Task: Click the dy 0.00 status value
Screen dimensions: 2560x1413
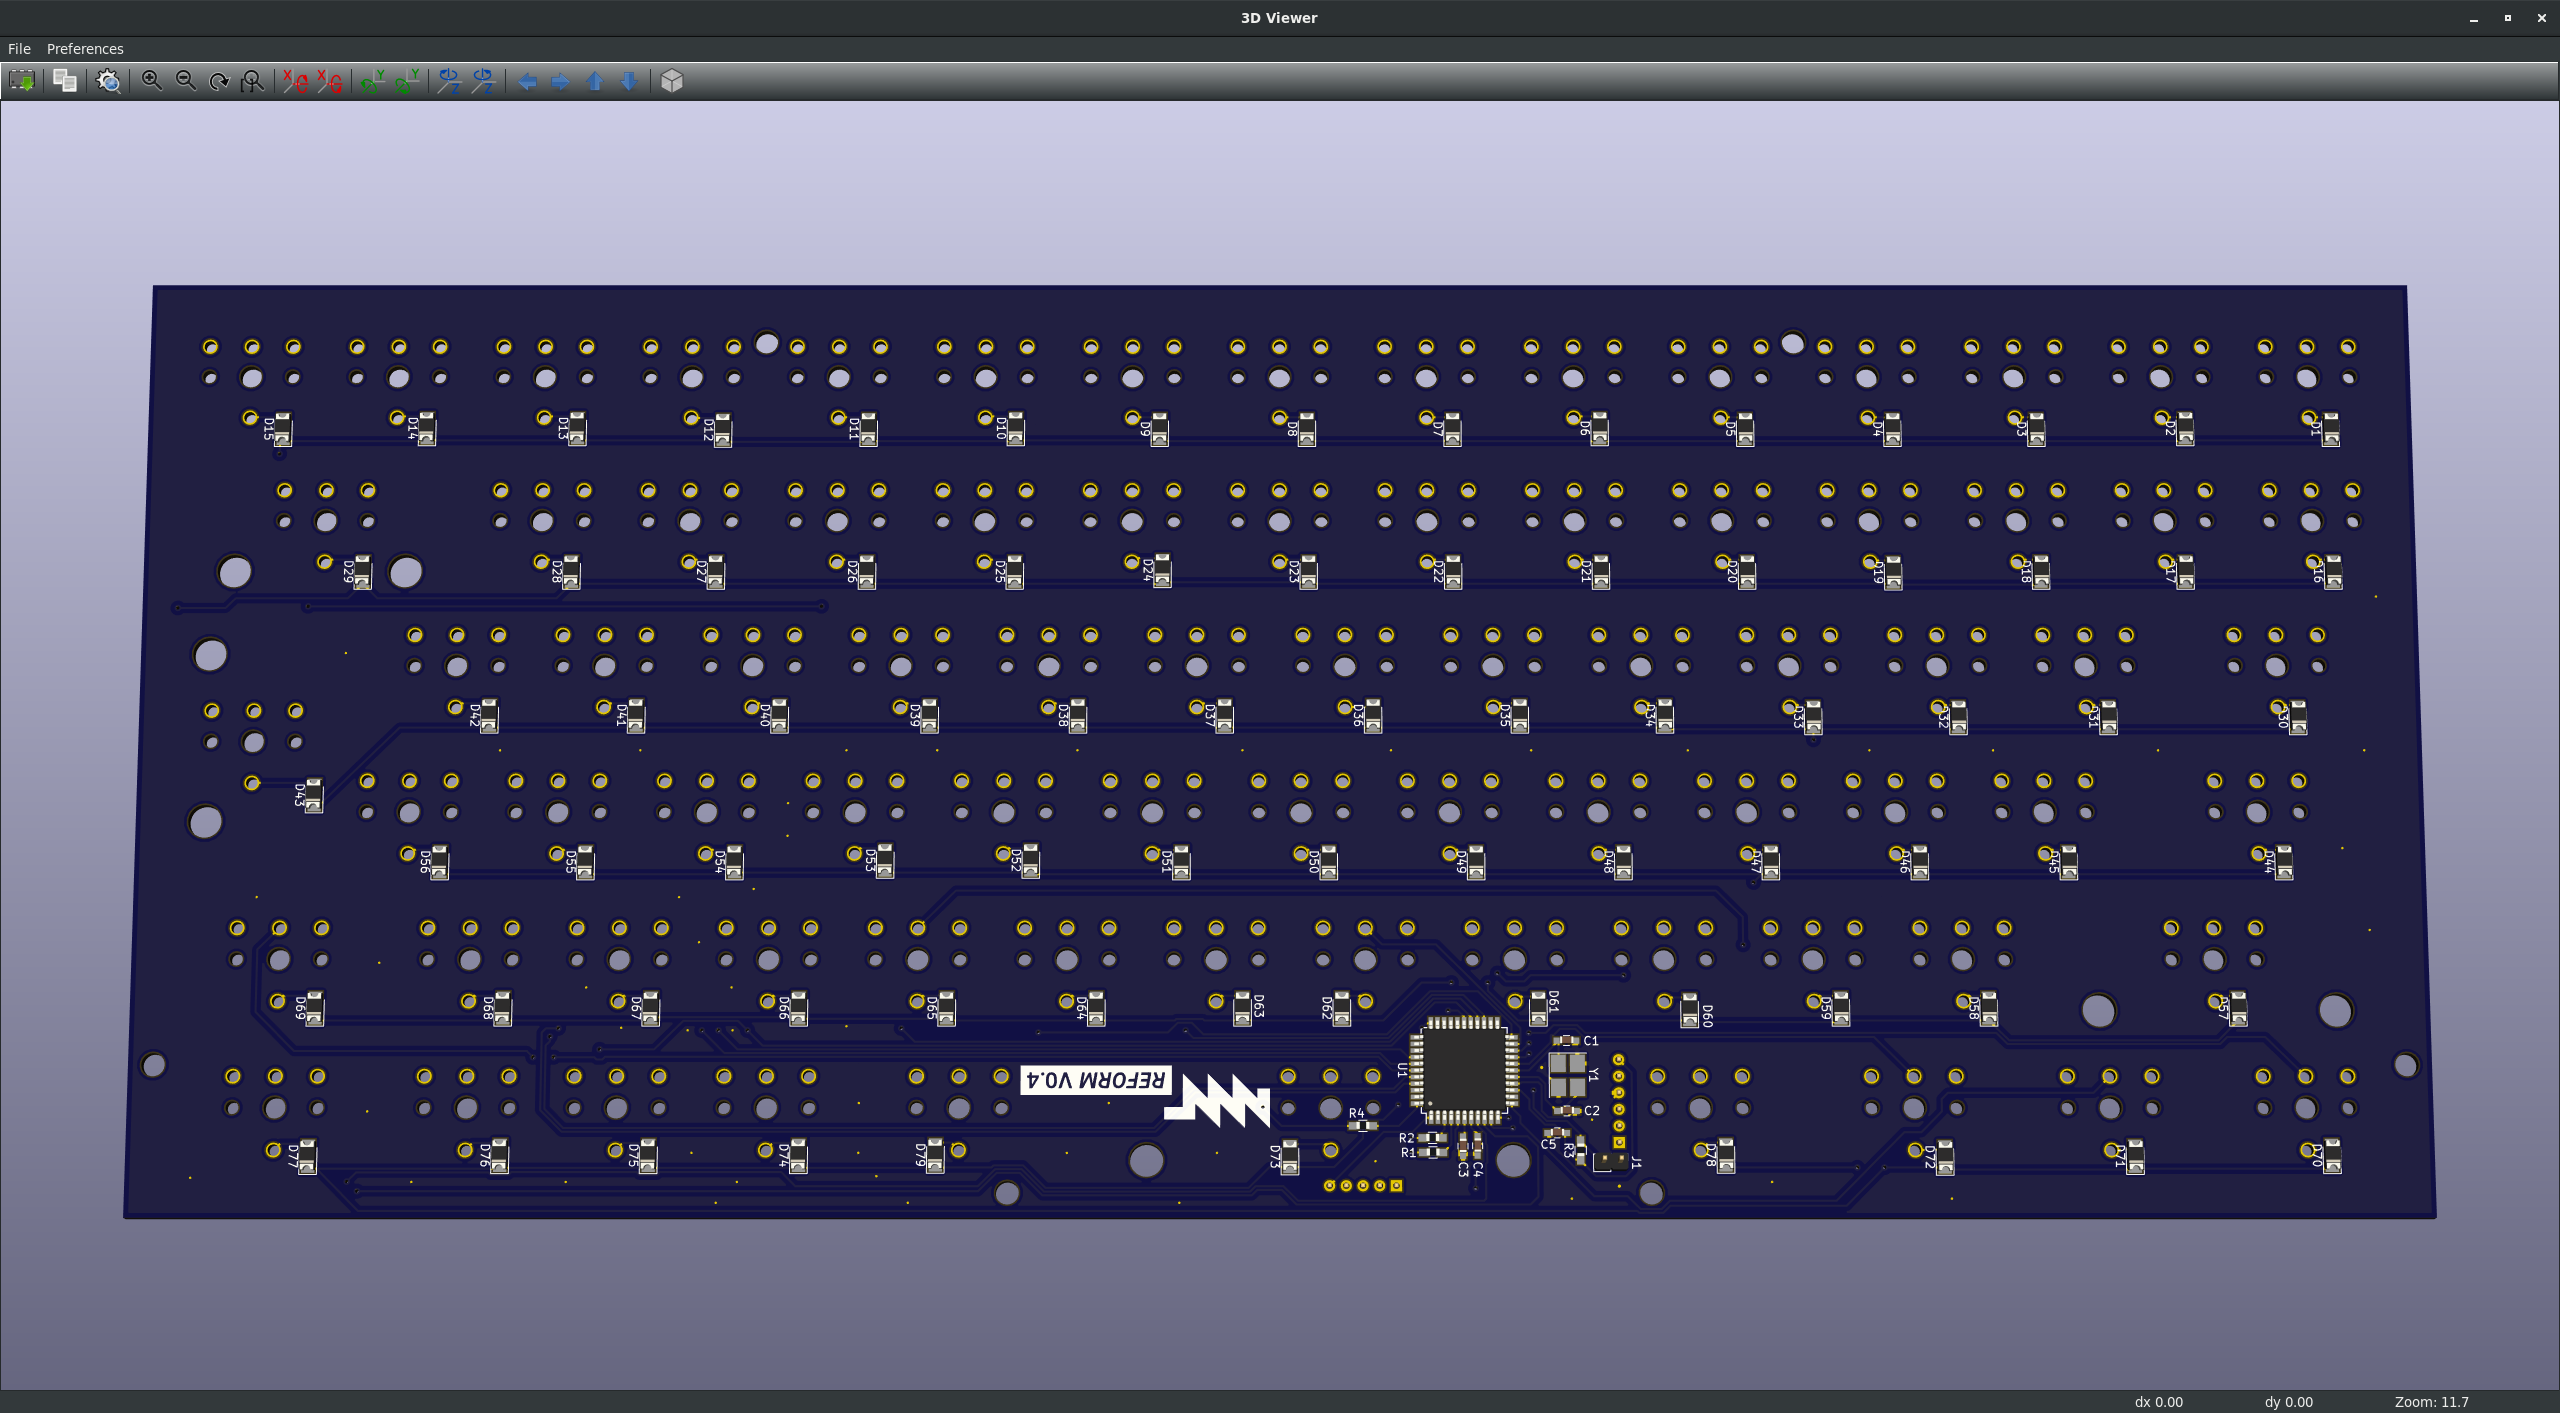Action: 2288,1402
